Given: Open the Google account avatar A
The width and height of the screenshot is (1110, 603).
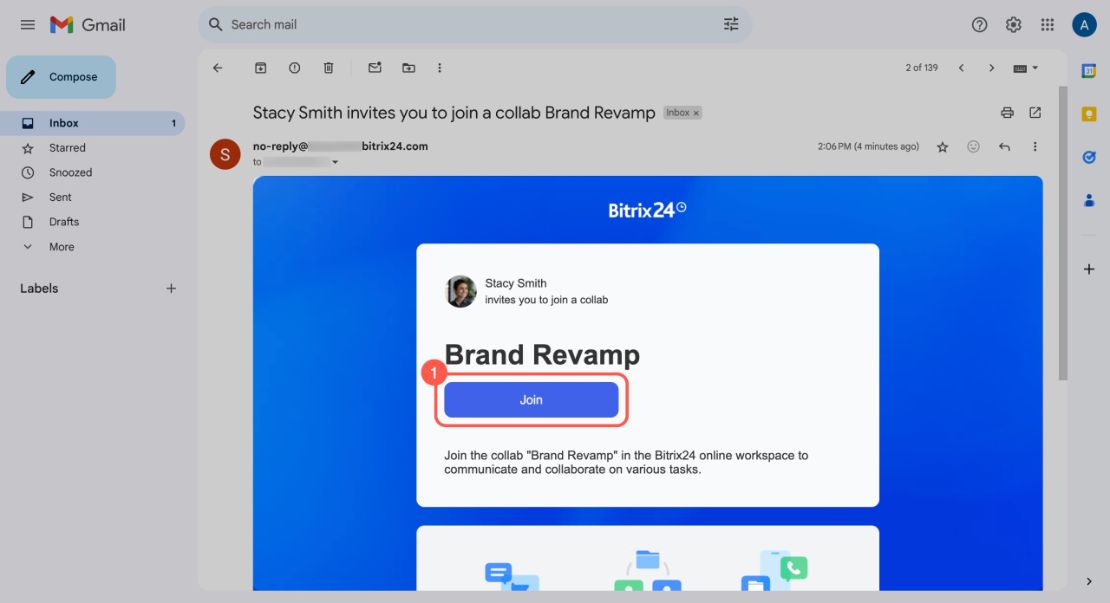Looking at the screenshot, I should [1083, 25].
